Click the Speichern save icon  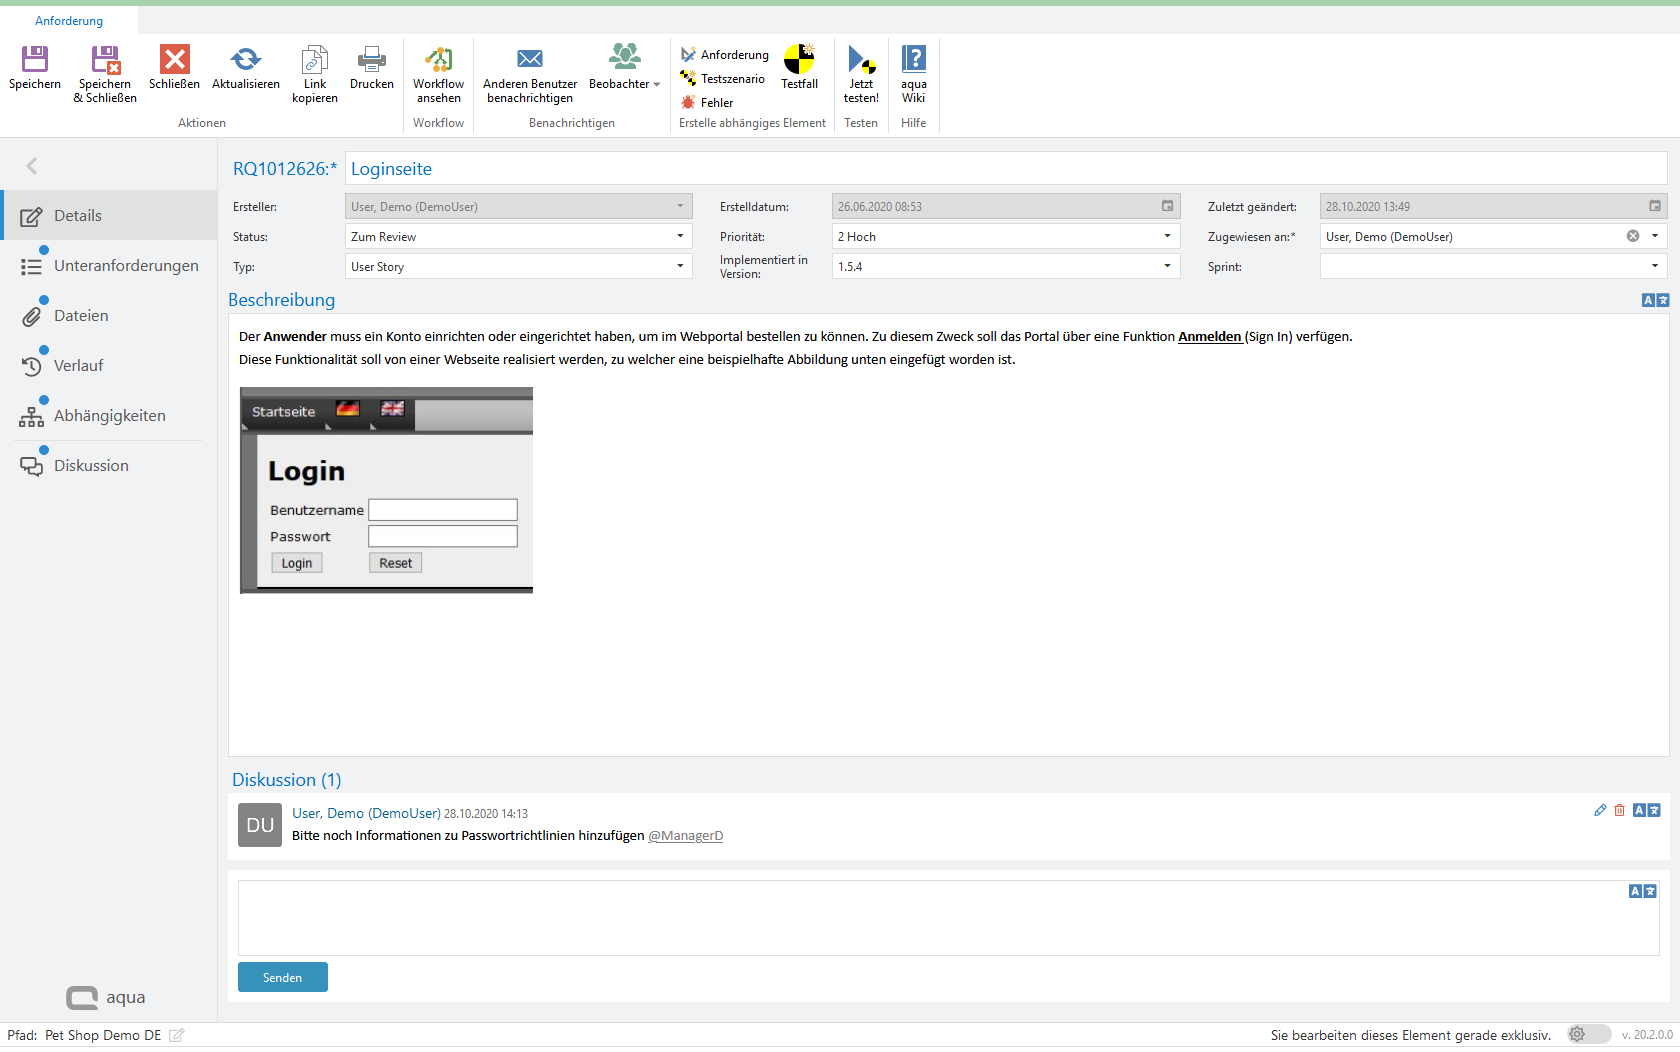(x=35, y=61)
